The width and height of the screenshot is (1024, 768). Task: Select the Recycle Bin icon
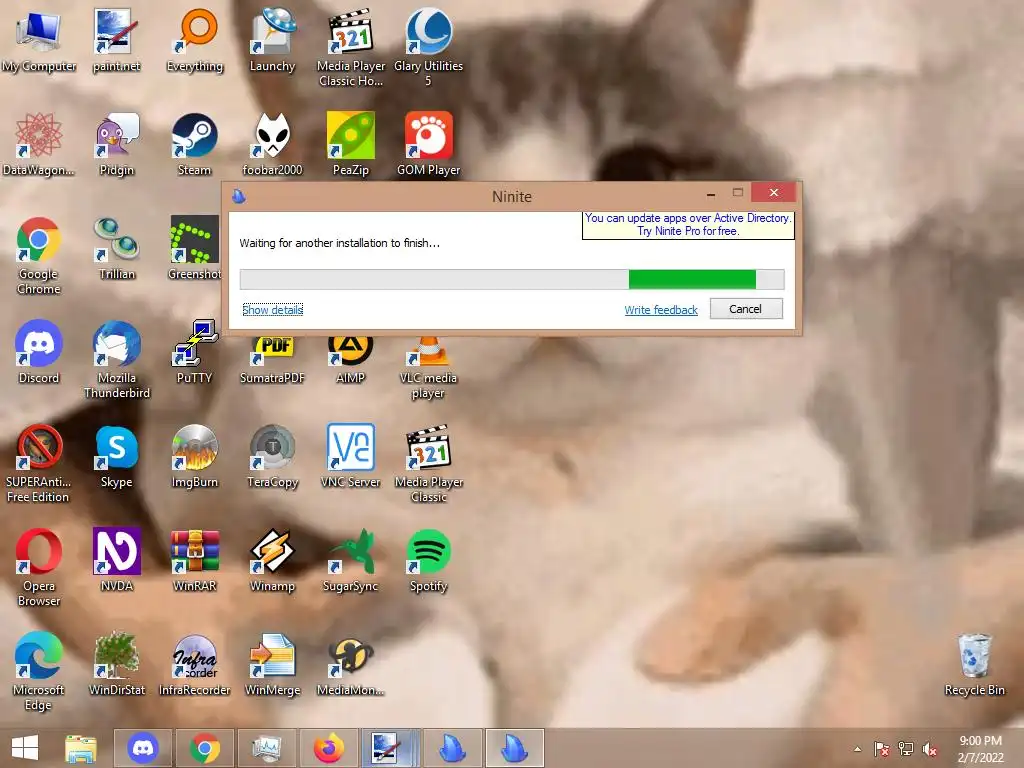point(974,664)
